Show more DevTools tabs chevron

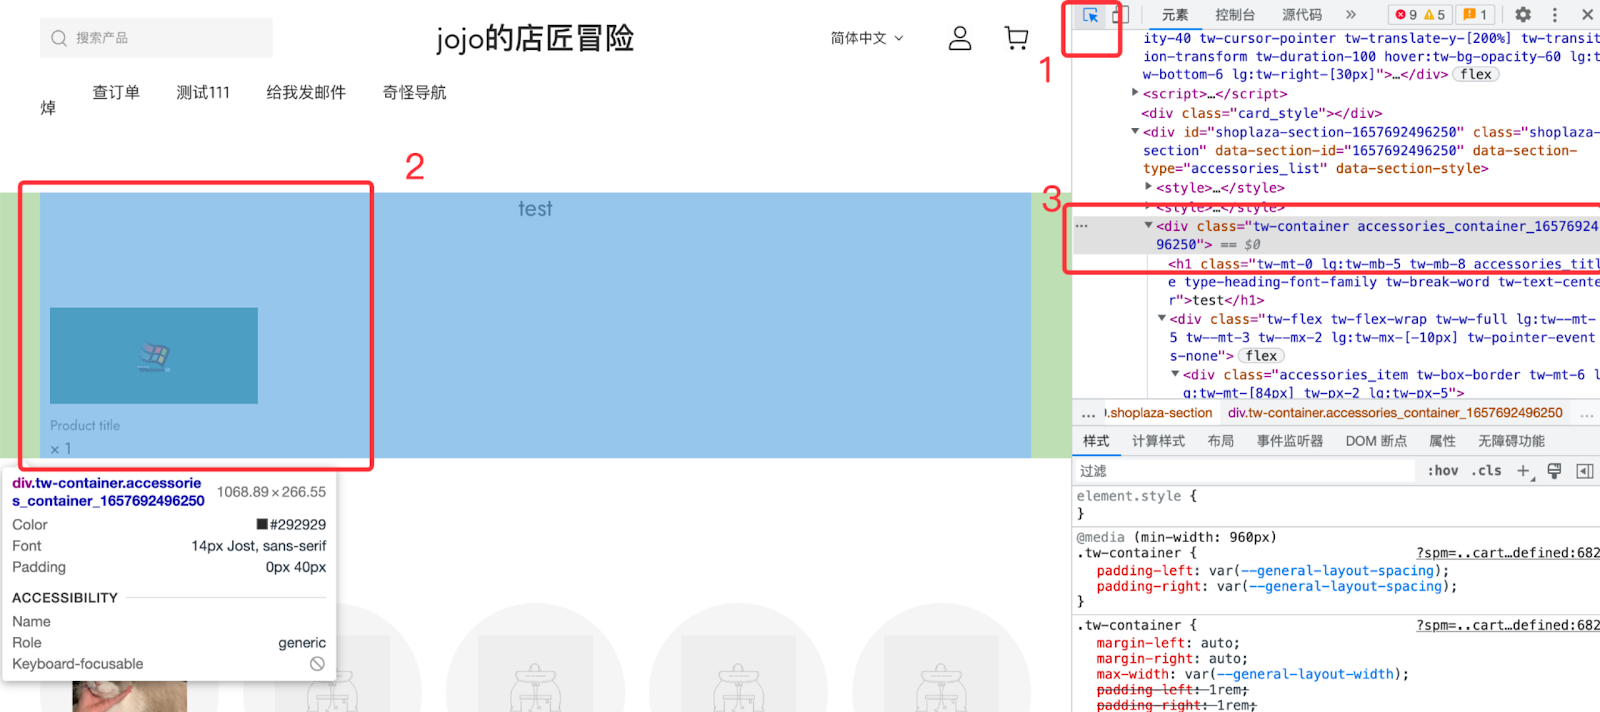1351,15
